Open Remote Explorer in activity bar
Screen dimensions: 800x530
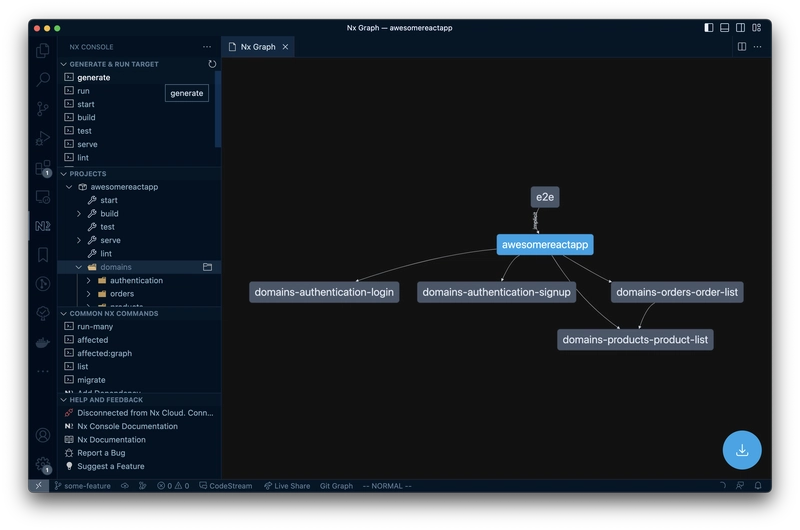(x=43, y=197)
